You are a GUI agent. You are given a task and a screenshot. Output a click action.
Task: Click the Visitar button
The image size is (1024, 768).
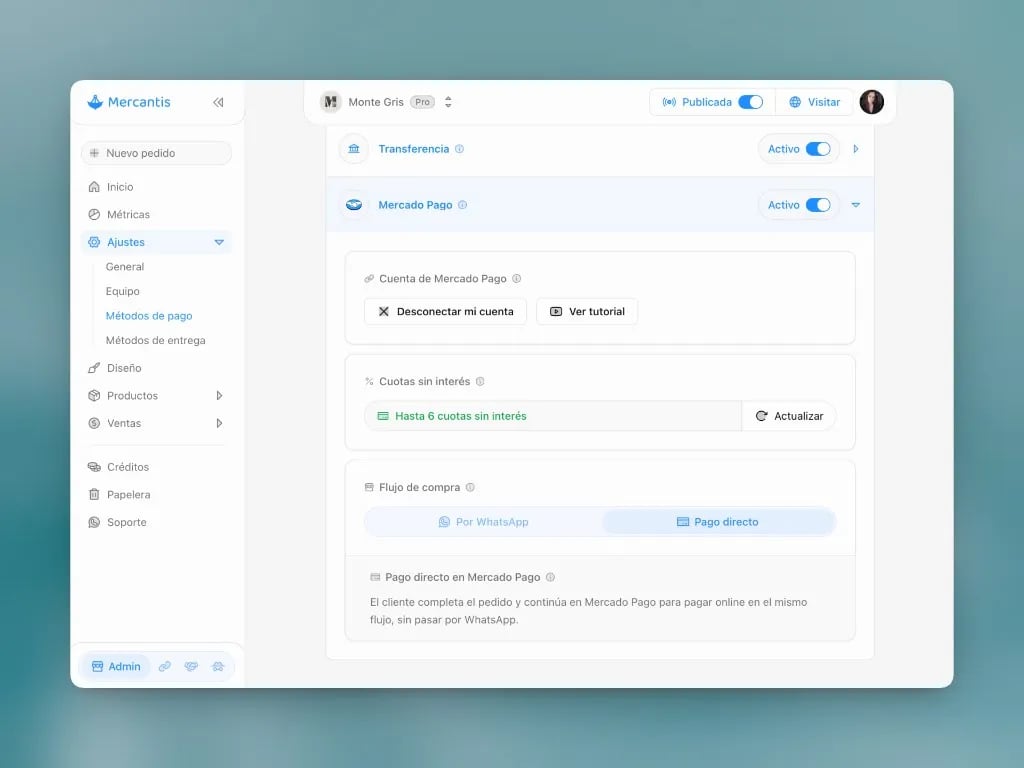814,102
